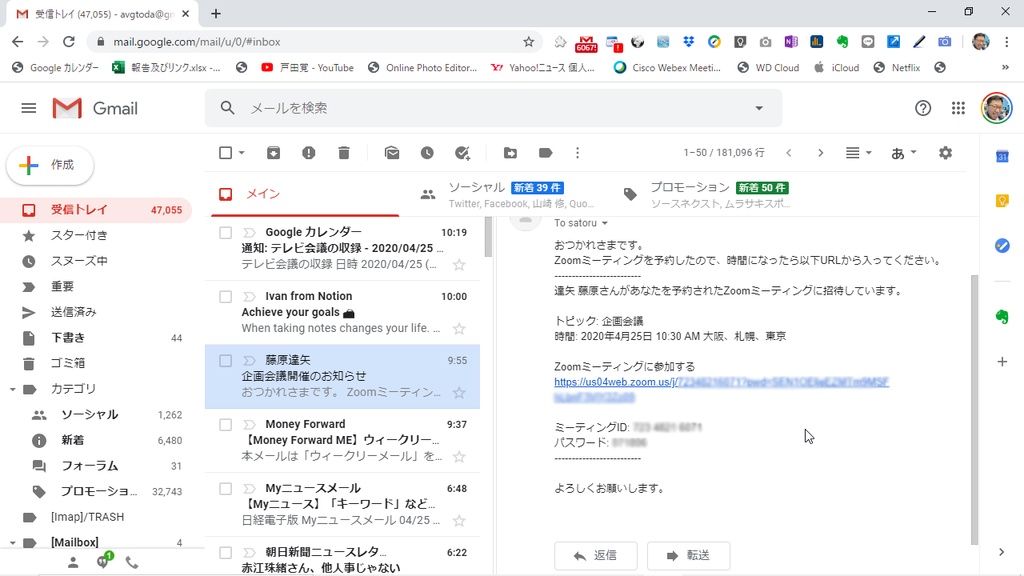The image size is (1024, 576).
Task: Expand the To satoru recipient details
Action: tap(605, 223)
